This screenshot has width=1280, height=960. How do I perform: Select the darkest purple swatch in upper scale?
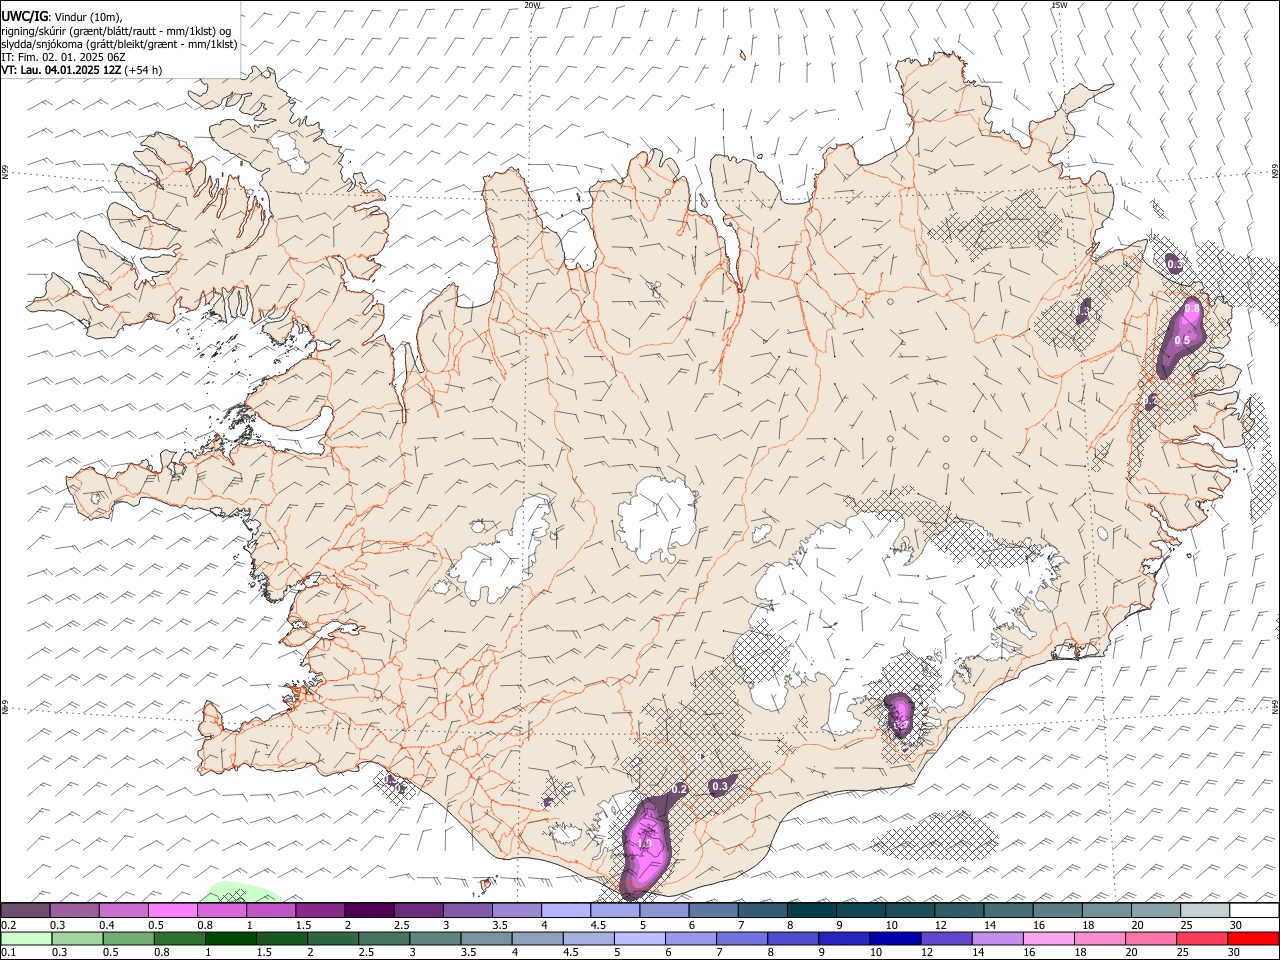[368, 911]
